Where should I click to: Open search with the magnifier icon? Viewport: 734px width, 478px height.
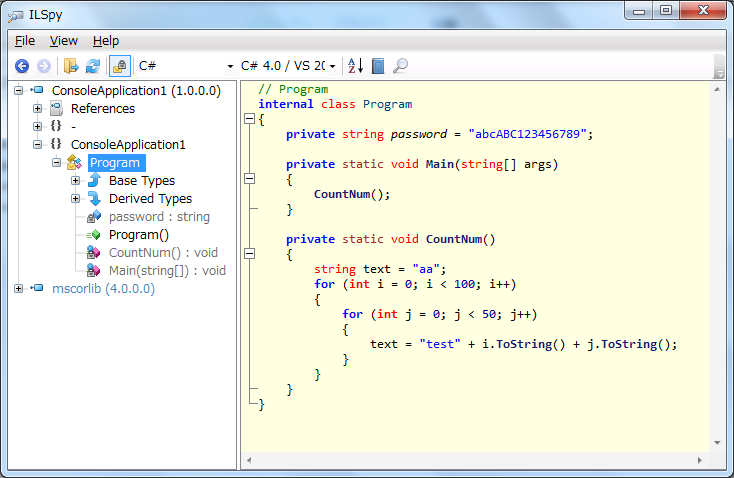click(x=400, y=66)
